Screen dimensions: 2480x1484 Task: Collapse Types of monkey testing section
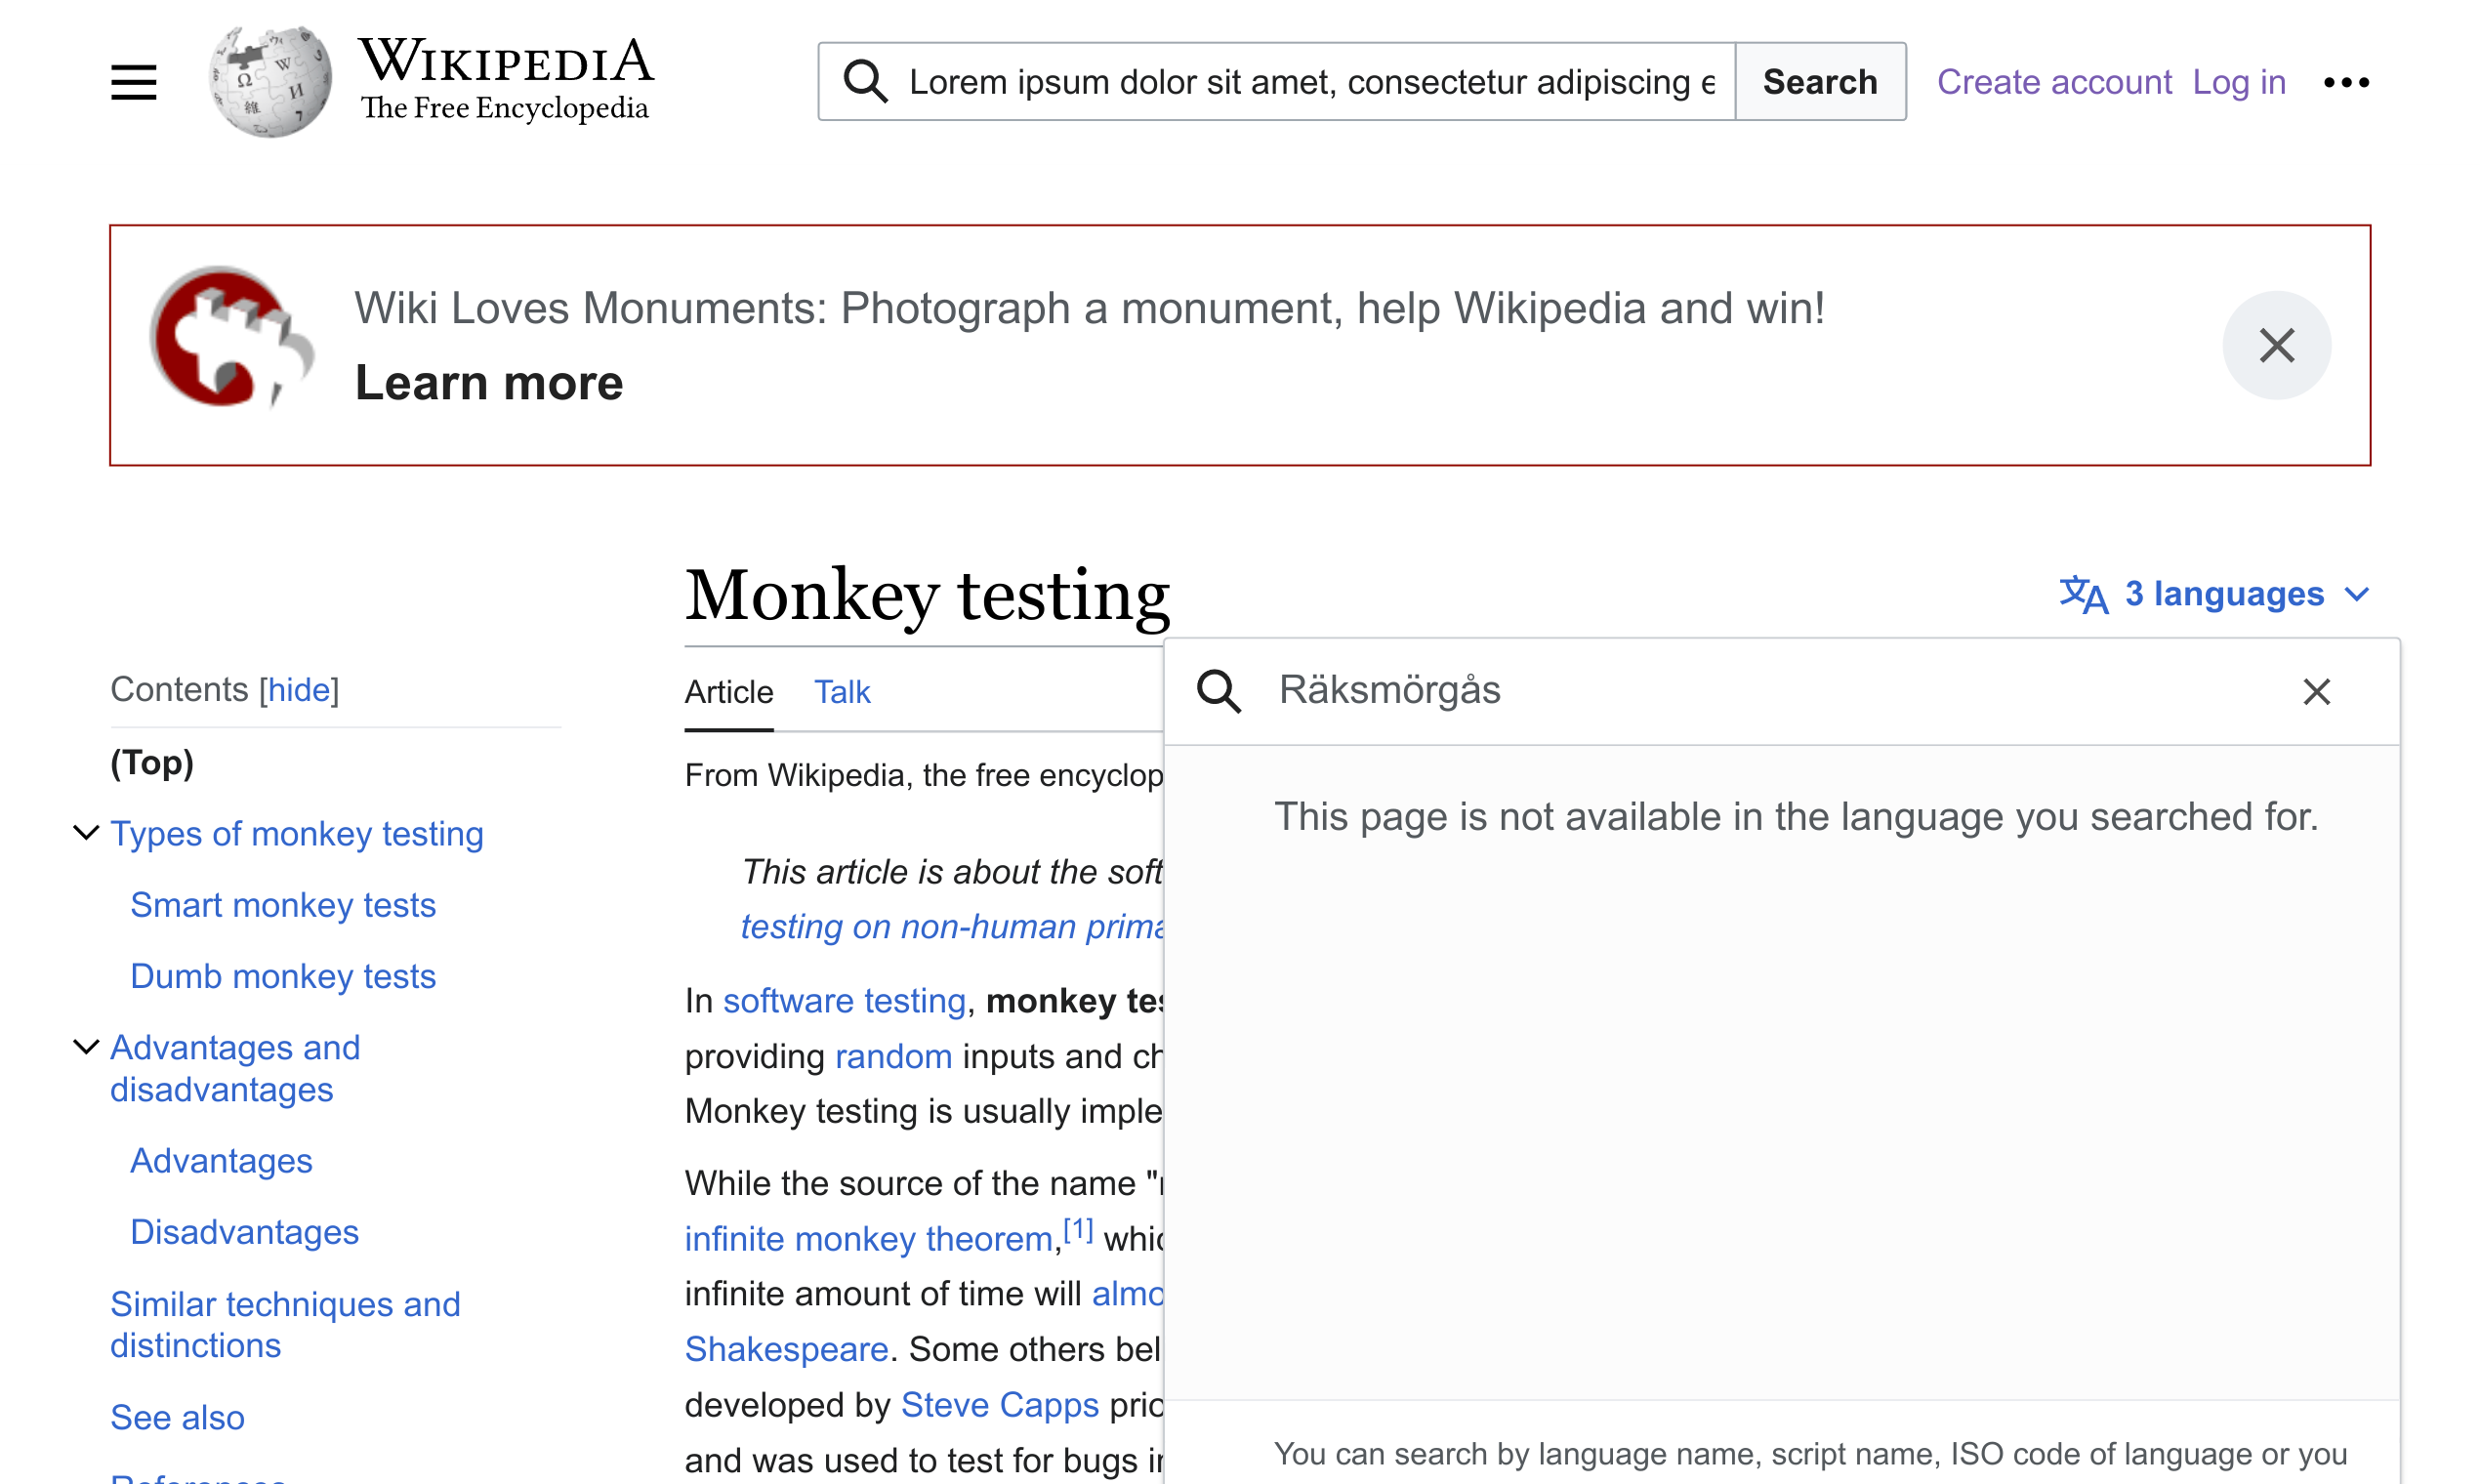(87, 833)
